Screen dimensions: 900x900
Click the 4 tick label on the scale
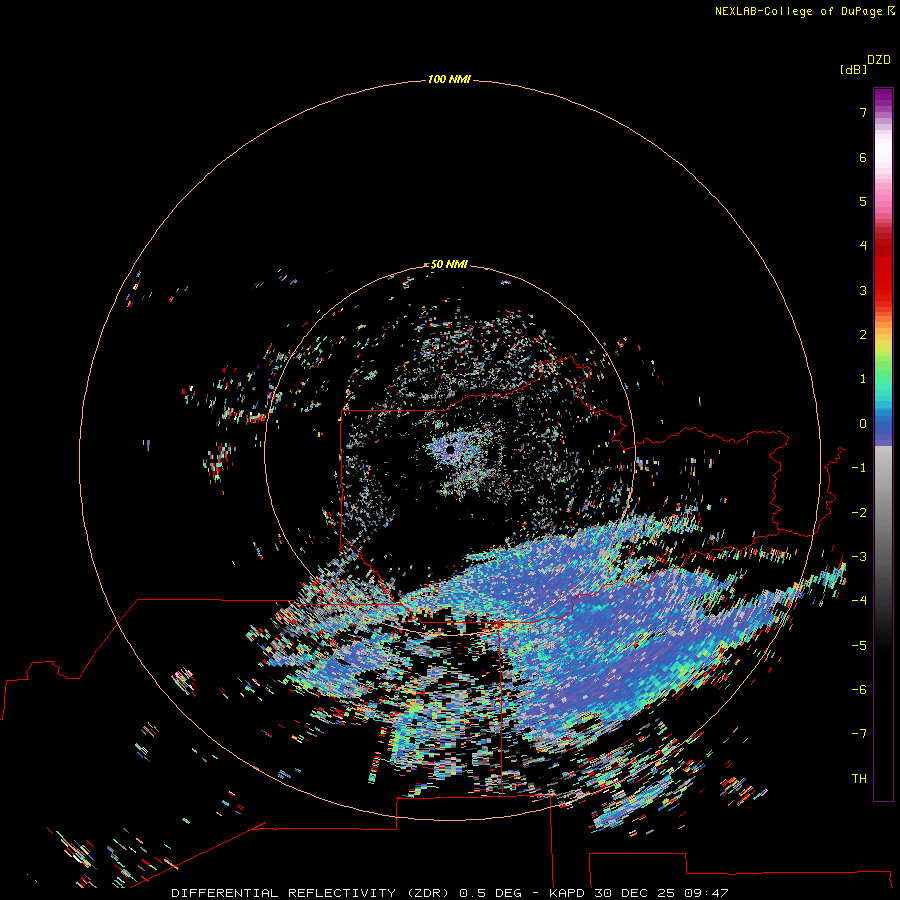coord(863,245)
